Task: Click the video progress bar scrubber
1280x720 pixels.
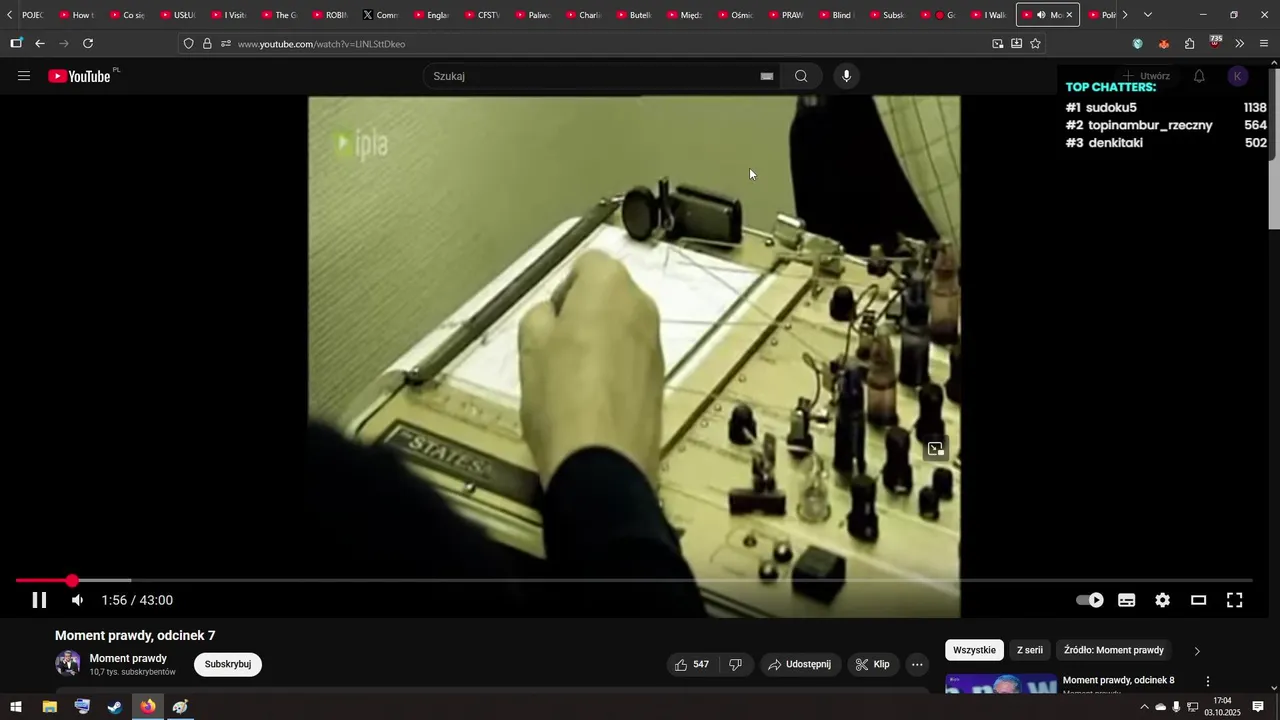Action: tap(72, 581)
